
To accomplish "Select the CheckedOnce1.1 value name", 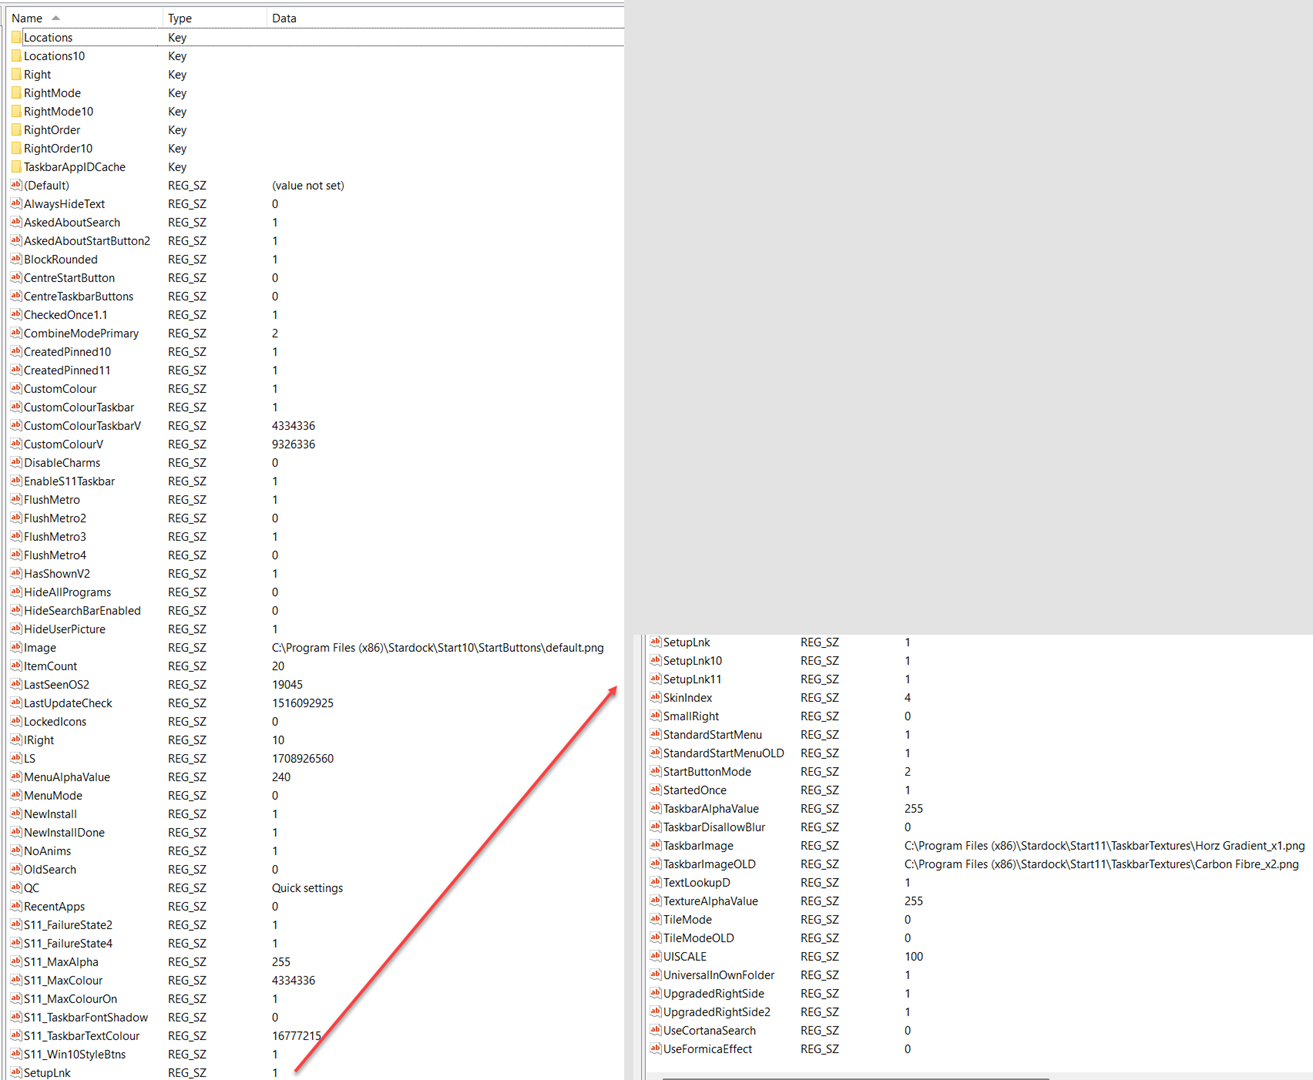I will 66,315.
